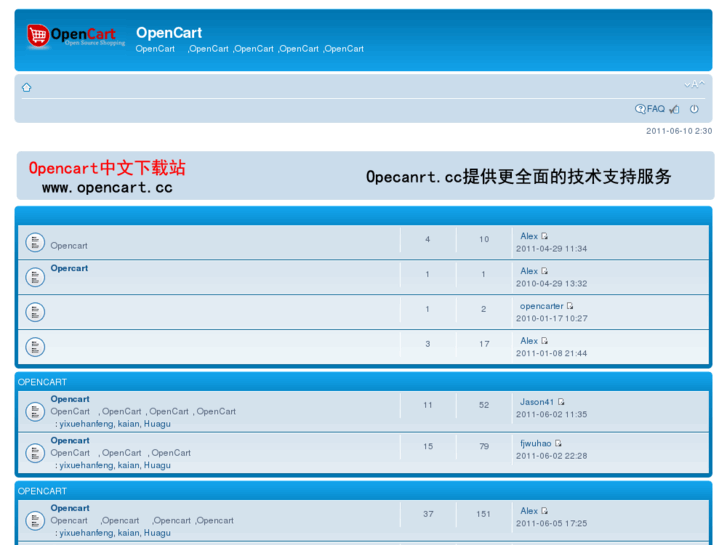
Task: Open the opencarter user profile
Action: (542, 306)
